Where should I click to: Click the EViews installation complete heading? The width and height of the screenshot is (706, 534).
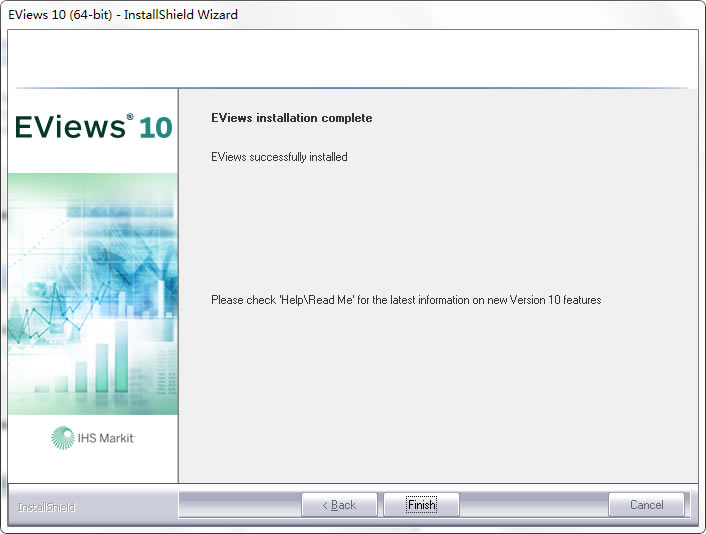pyautogui.click(x=292, y=118)
